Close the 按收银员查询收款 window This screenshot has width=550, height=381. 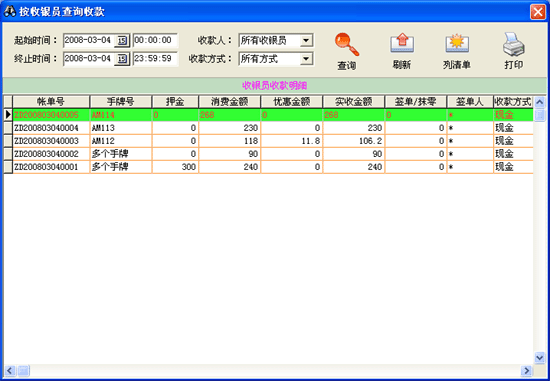click(x=537, y=12)
